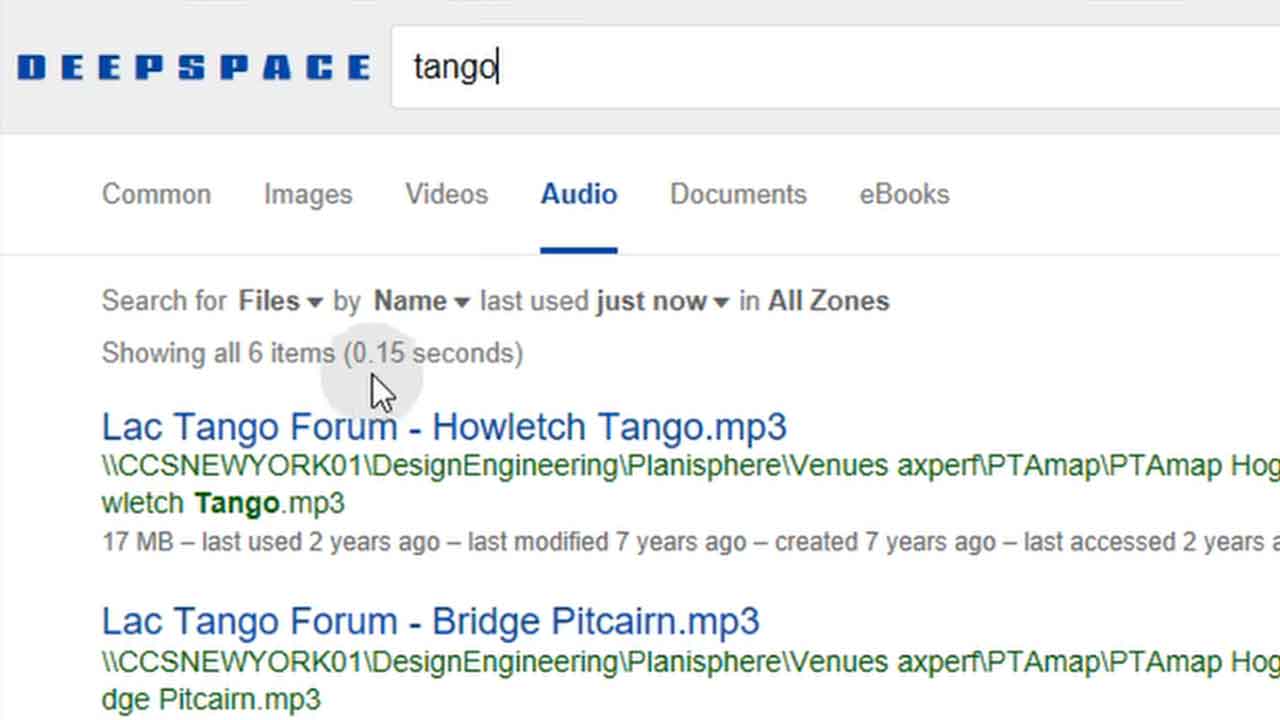1280x720 pixels.
Task: Click the search box containing tango
Action: pos(835,67)
